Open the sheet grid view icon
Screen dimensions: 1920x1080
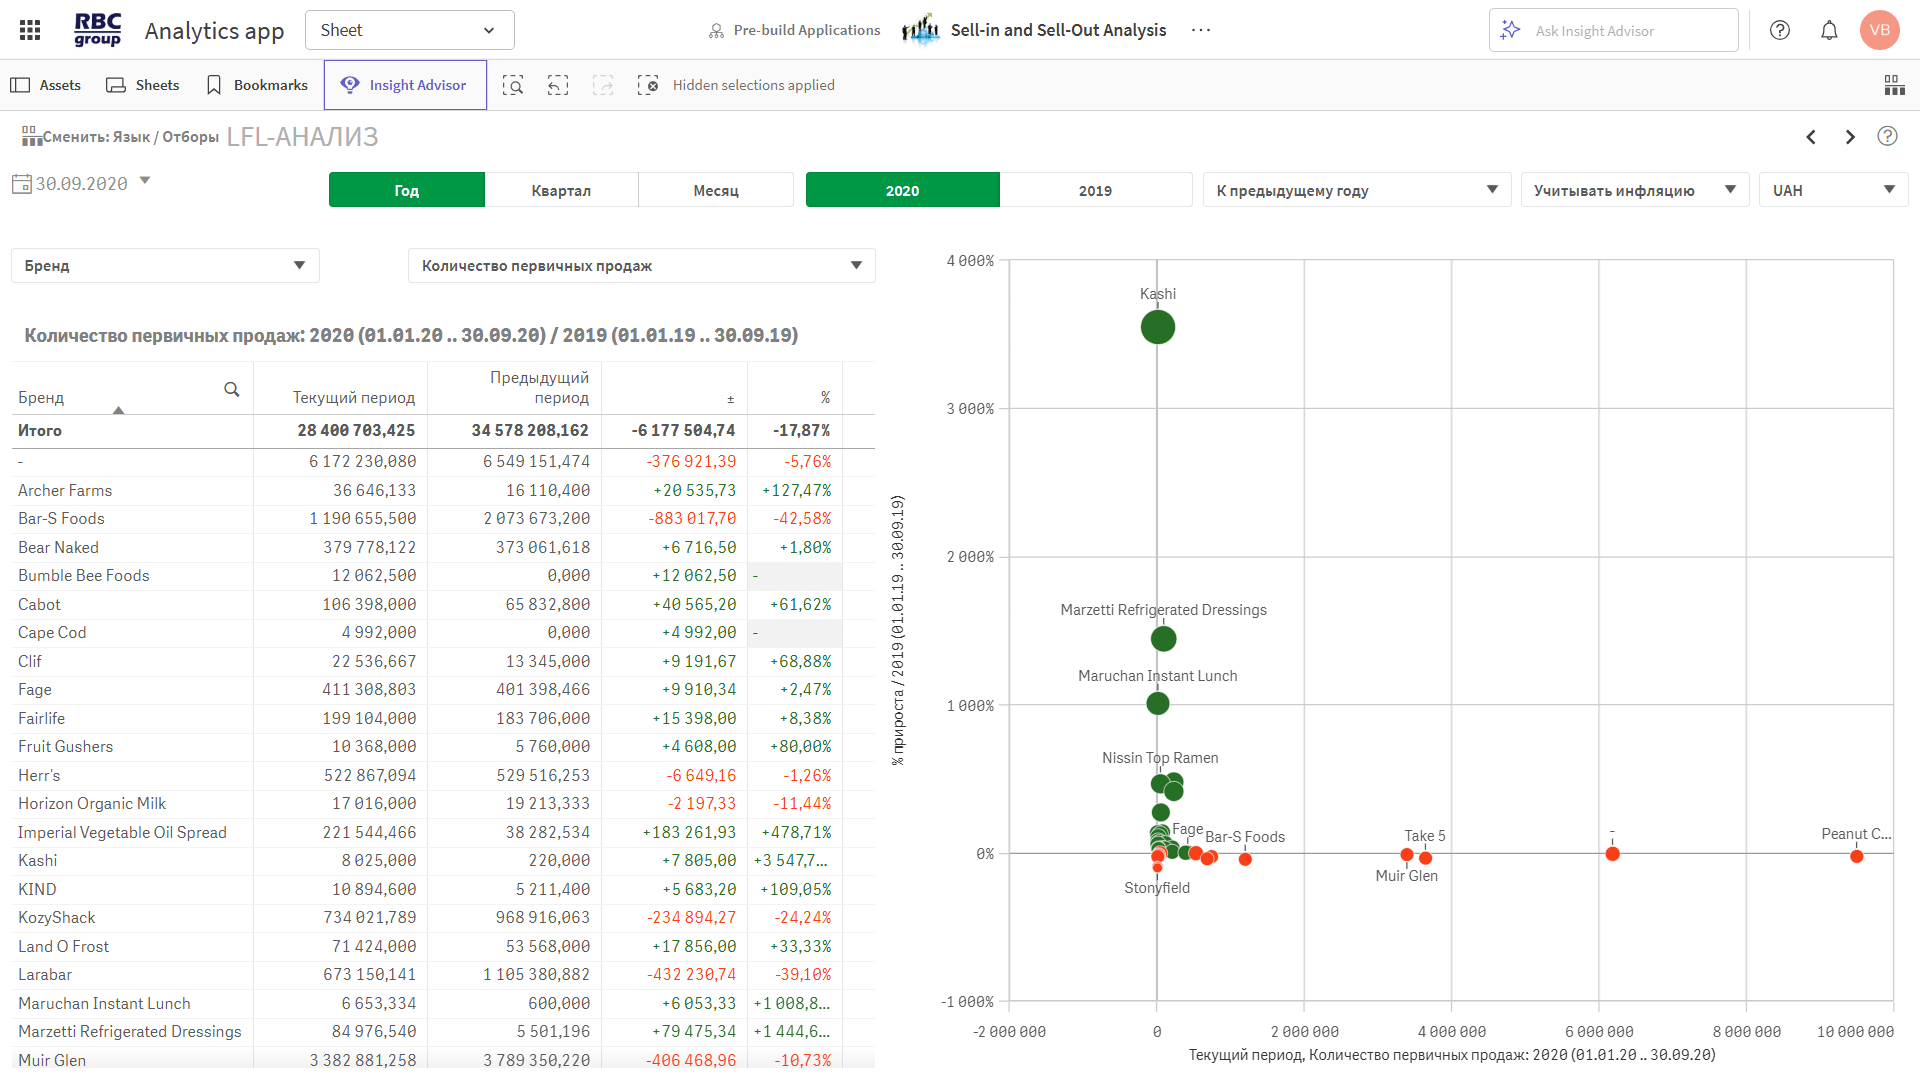(x=1894, y=85)
